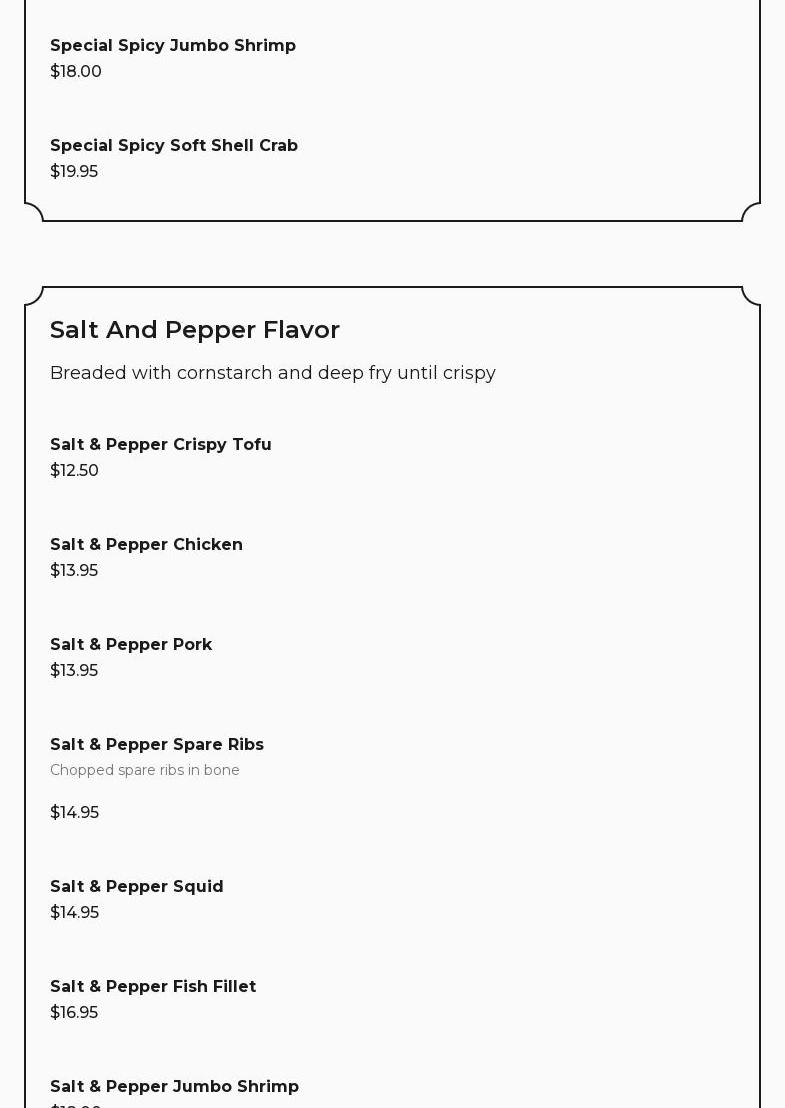Viewport: 785px width, 1108px height.
Task: Choose Salt & Pepper Squid
Action: (x=137, y=887)
